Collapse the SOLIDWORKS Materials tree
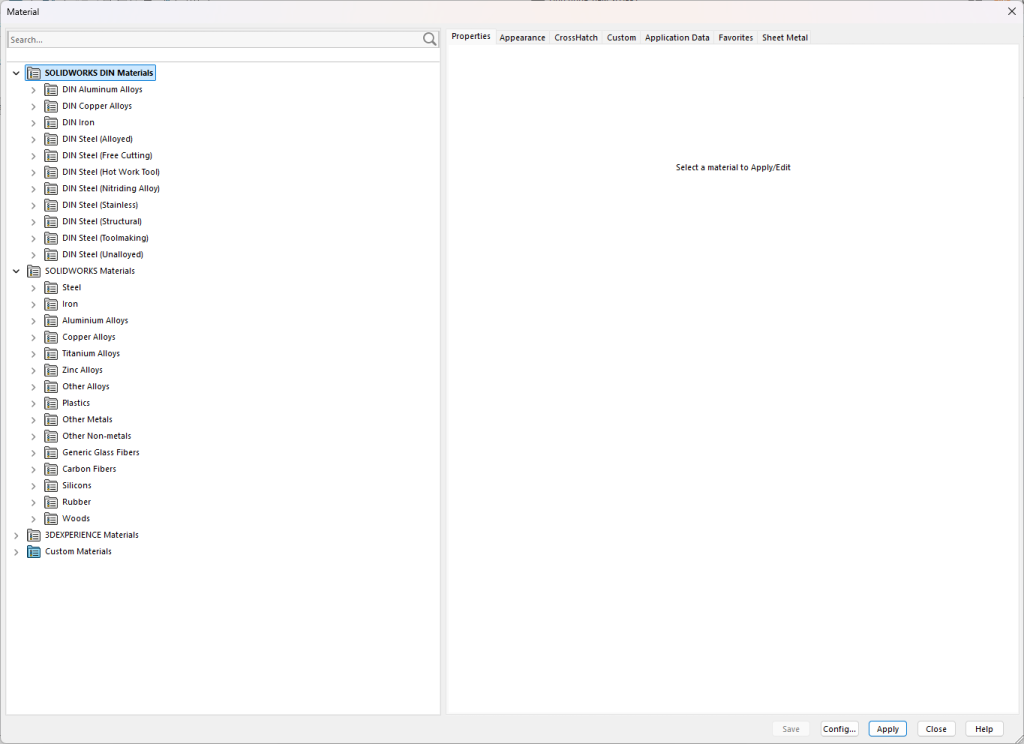1024x744 pixels. [x=16, y=271]
